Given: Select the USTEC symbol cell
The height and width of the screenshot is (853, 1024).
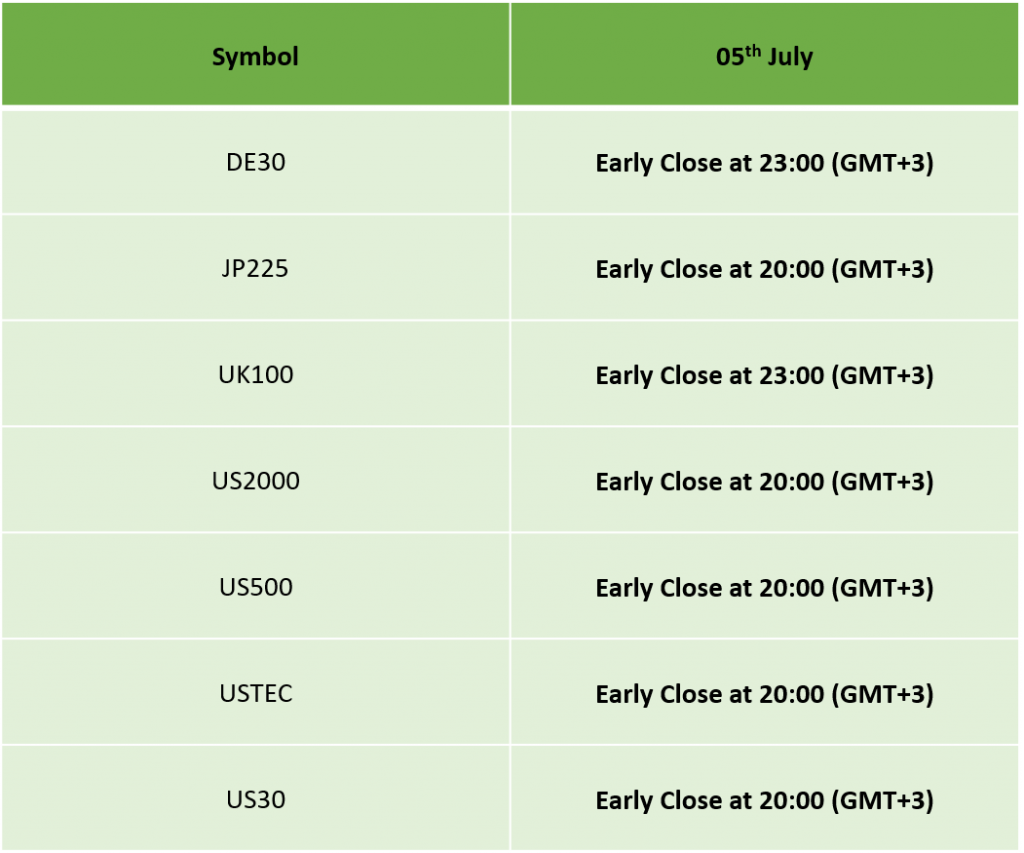Looking at the screenshot, I should click(255, 693).
